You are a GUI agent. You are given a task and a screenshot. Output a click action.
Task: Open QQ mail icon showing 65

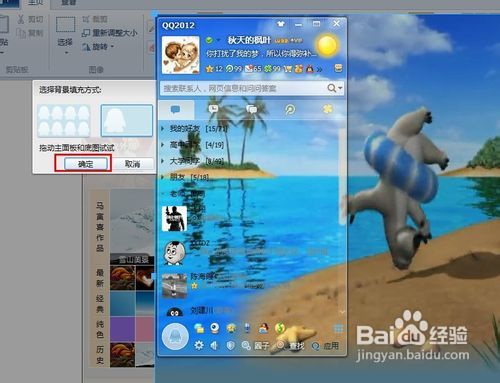point(253,69)
